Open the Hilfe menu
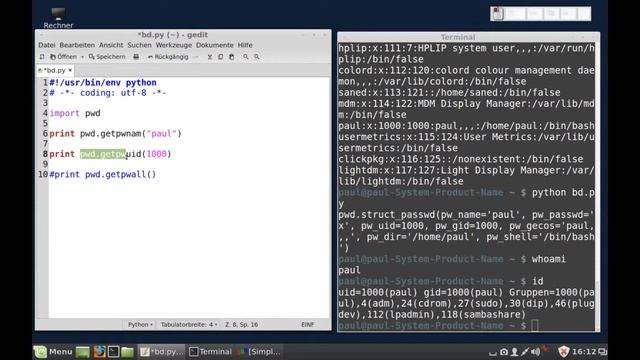Image resolution: width=640 pixels, height=360 pixels. coord(245,45)
